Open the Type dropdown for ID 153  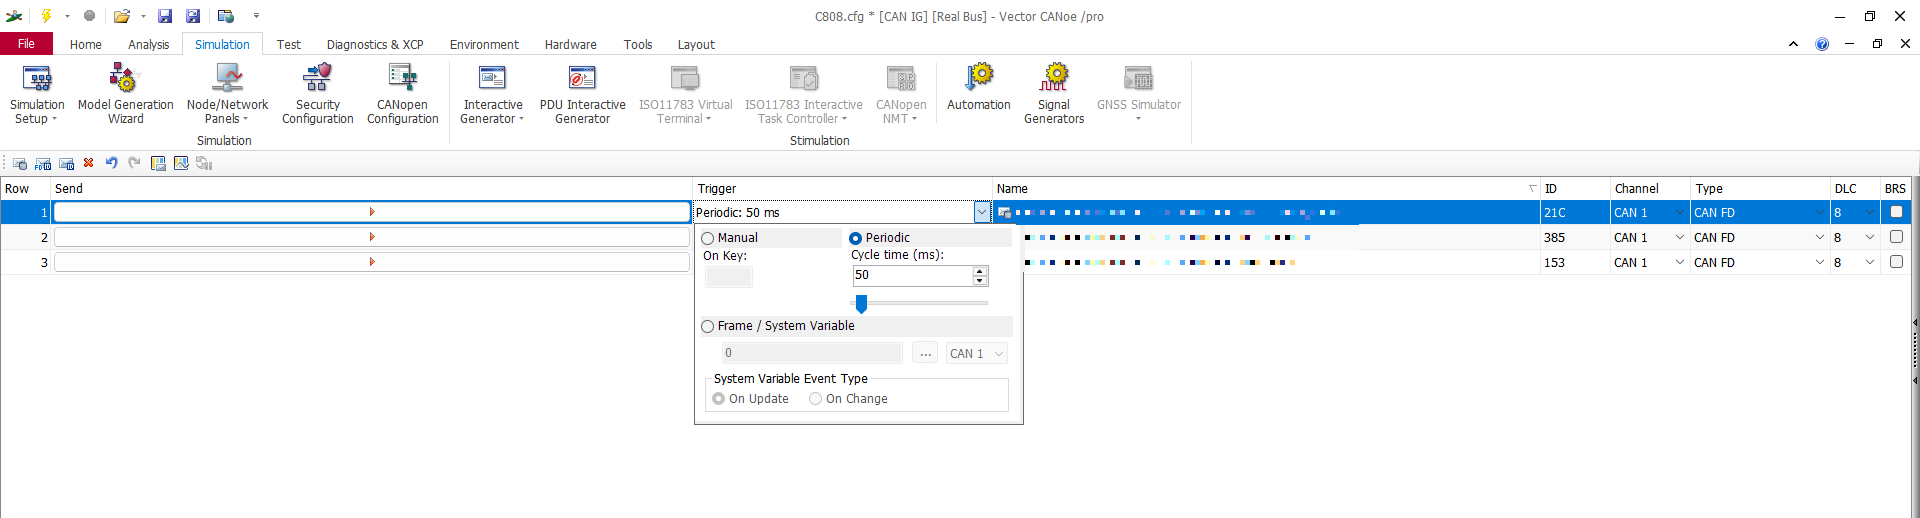click(x=1819, y=262)
